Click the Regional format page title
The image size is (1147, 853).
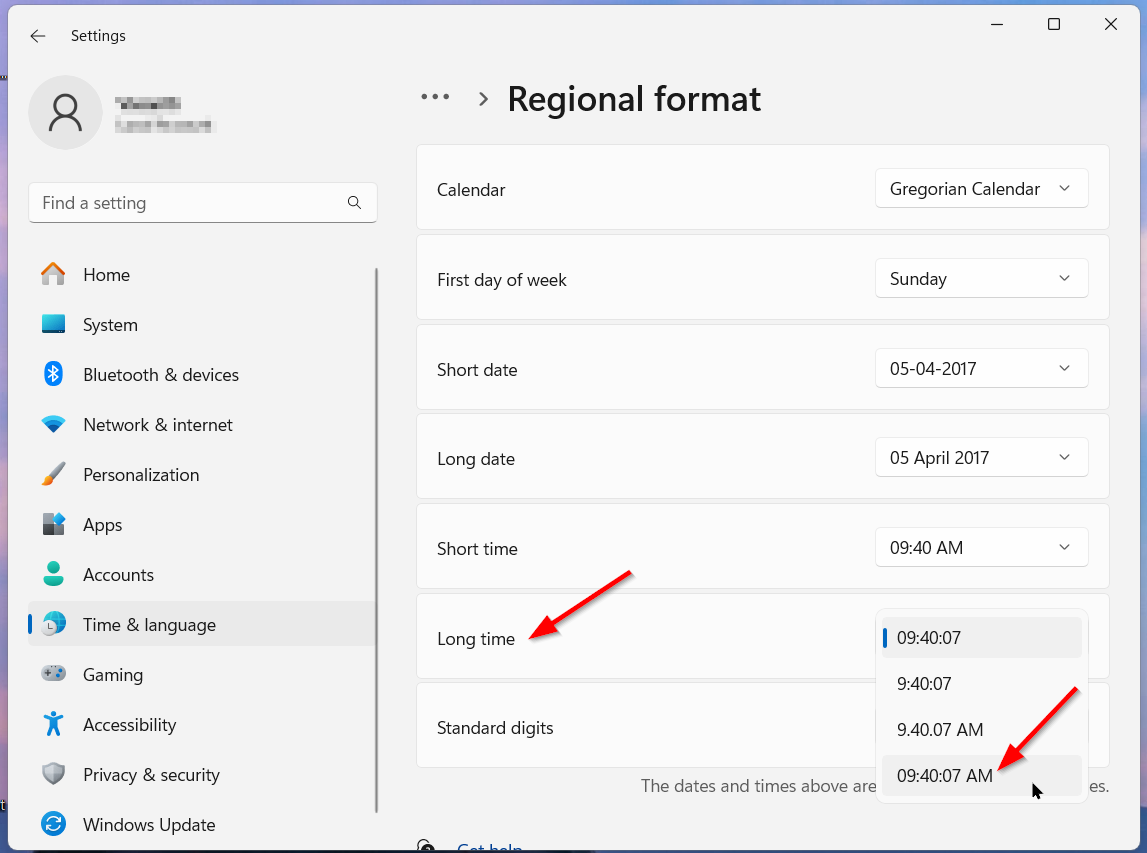click(x=634, y=99)
